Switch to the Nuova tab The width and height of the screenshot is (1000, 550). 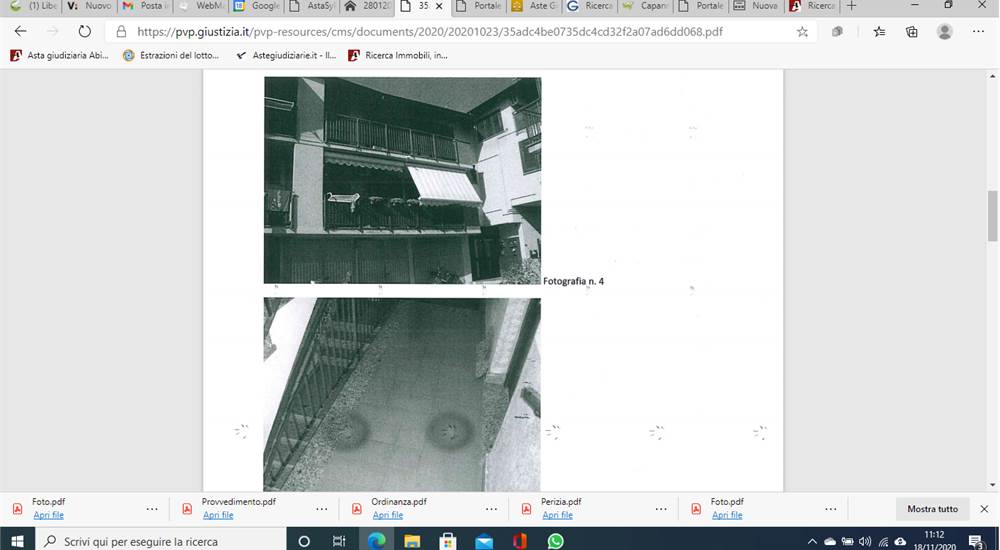coord(756,6)
